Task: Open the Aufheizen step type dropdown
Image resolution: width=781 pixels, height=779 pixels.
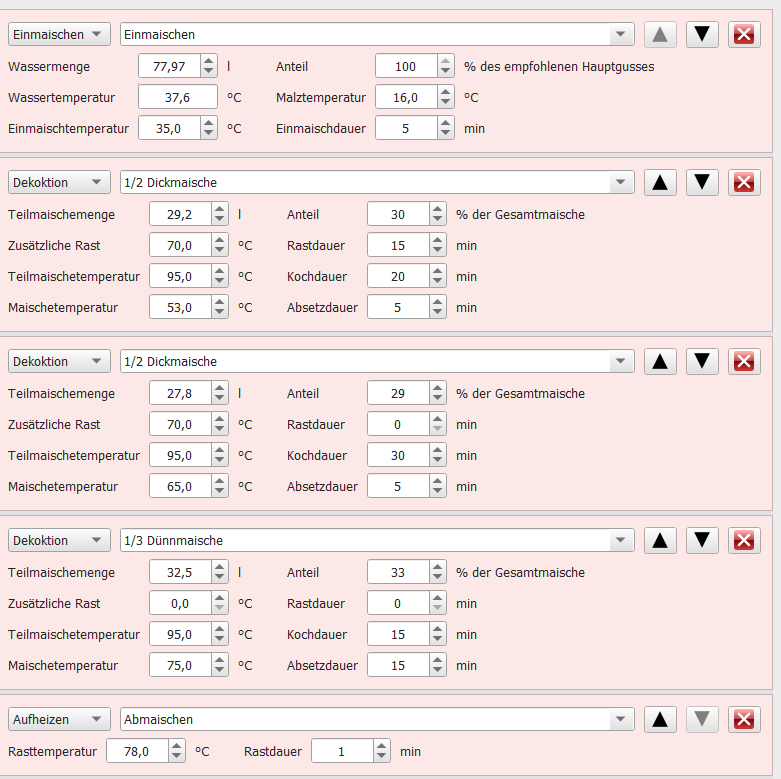Action: pyautogui.click(x=58, y=719)
